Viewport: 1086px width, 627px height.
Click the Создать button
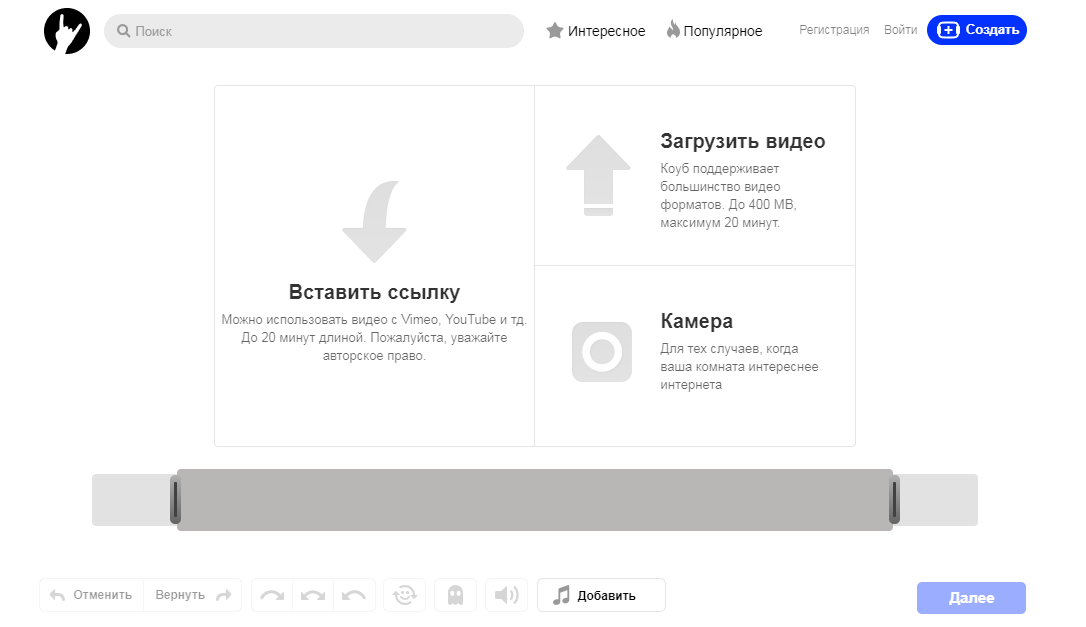[x=976, y=30]
